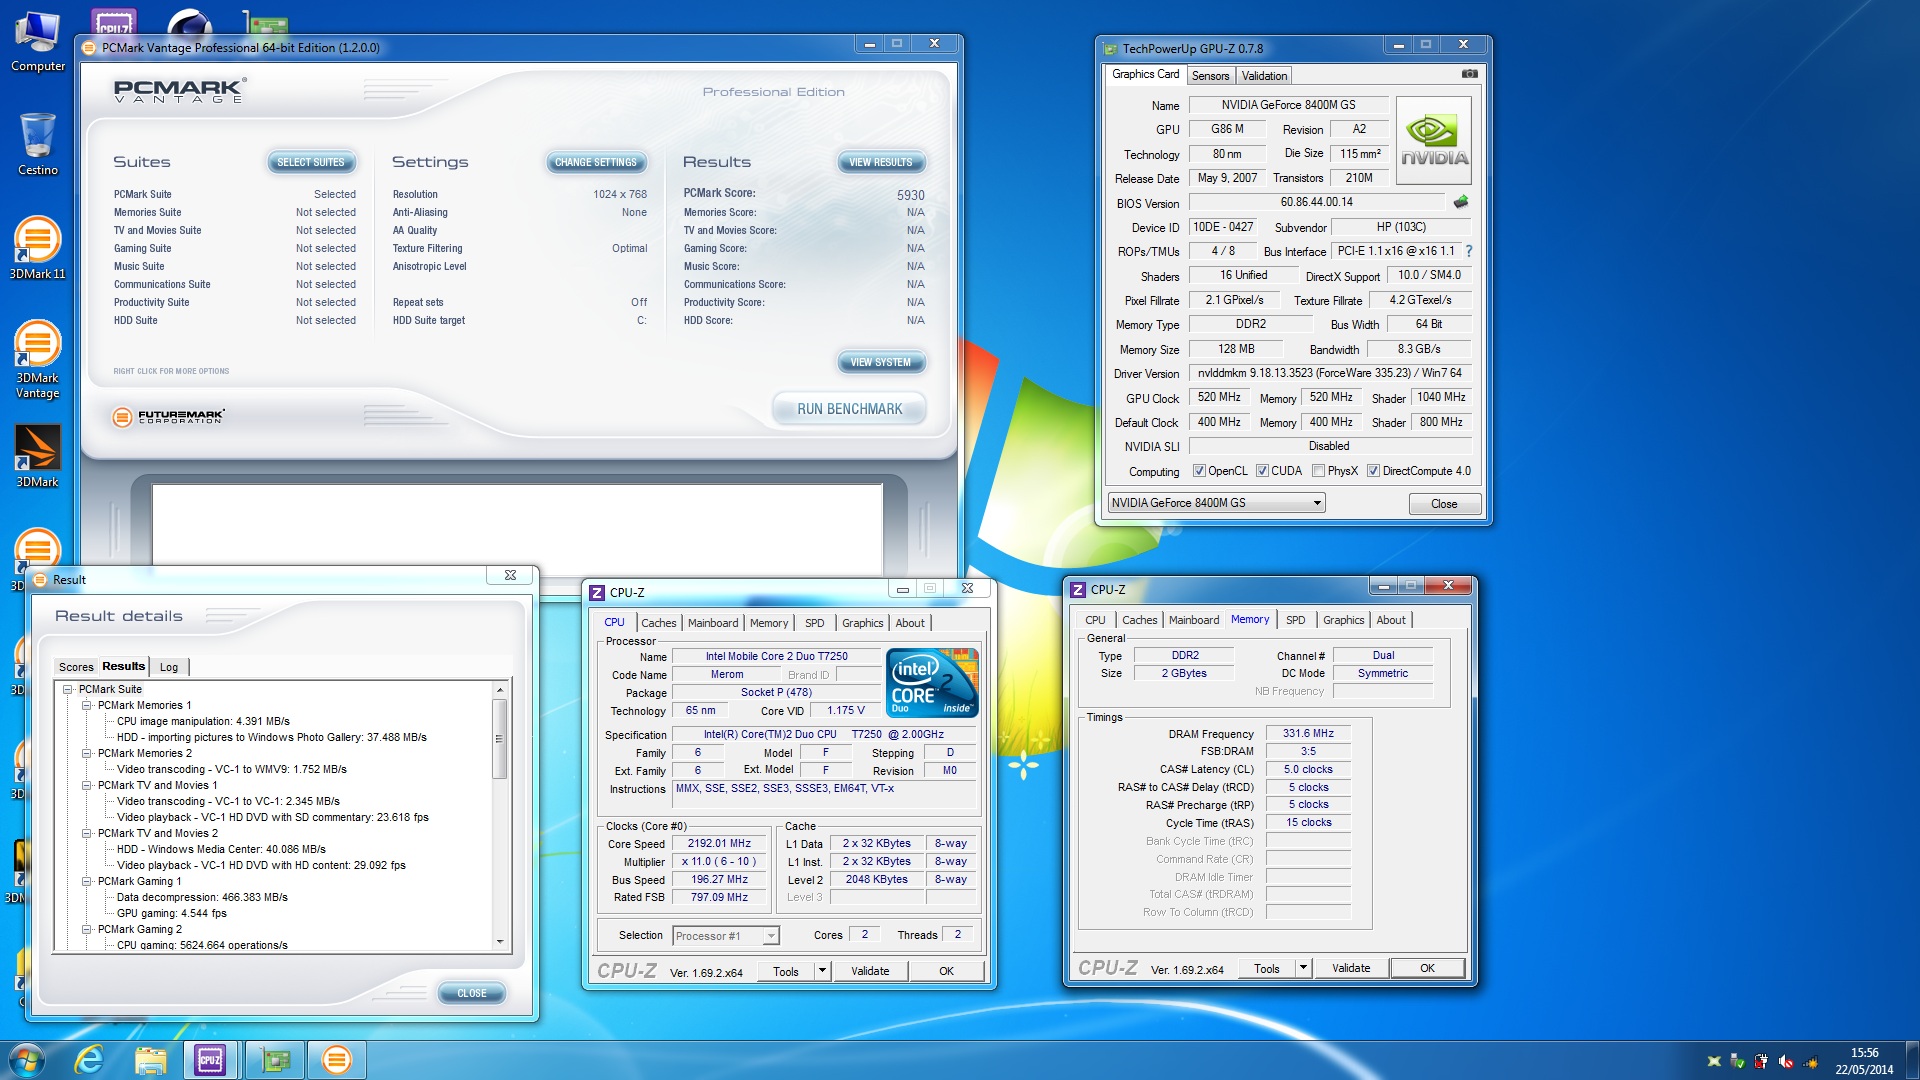Open the Computer desktop icon
Image resolution: width=1920 pixels, height=1080 pixels.
pos(37,40)
